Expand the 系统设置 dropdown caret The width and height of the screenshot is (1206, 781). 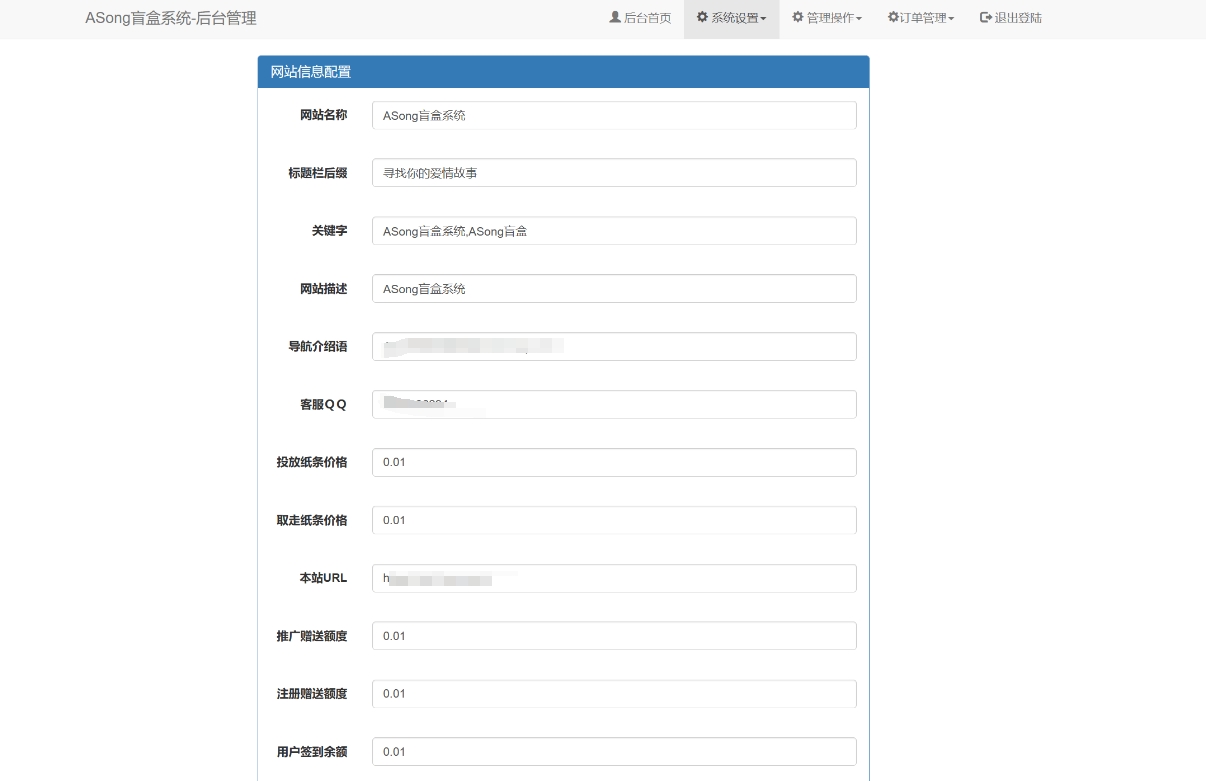pos(764,19)
